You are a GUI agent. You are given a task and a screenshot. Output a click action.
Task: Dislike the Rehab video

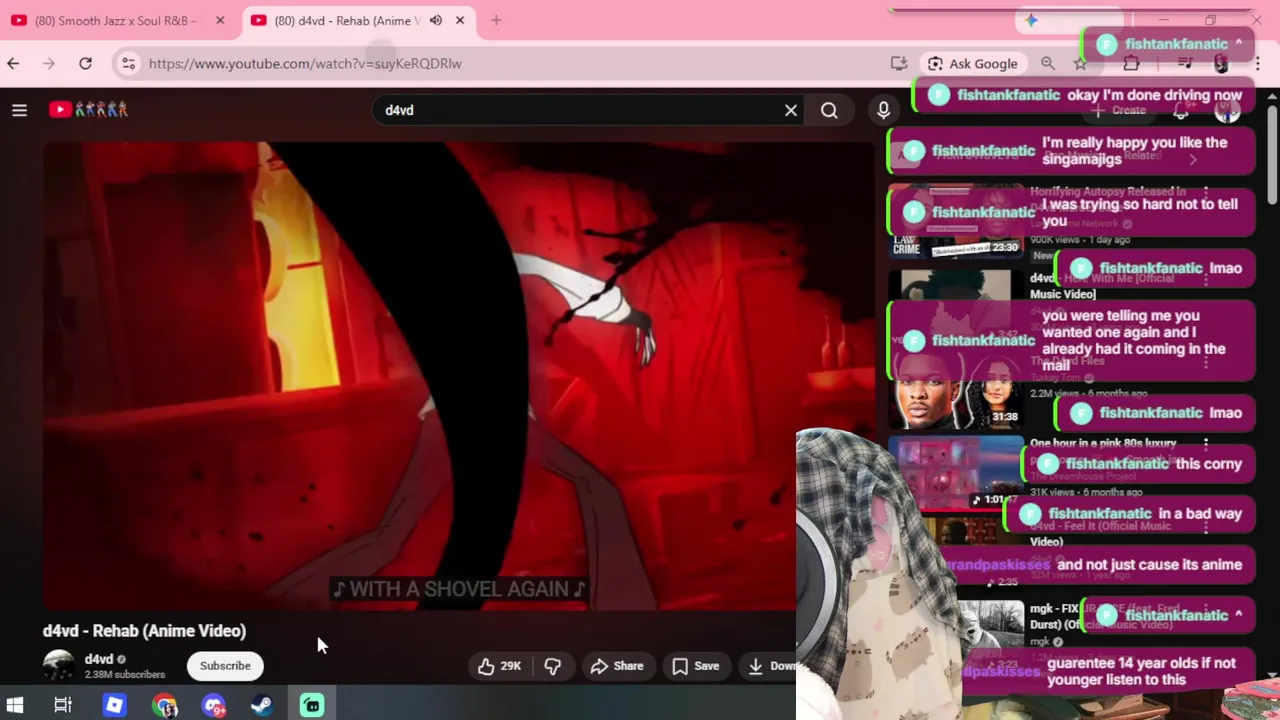pos(552,666)
